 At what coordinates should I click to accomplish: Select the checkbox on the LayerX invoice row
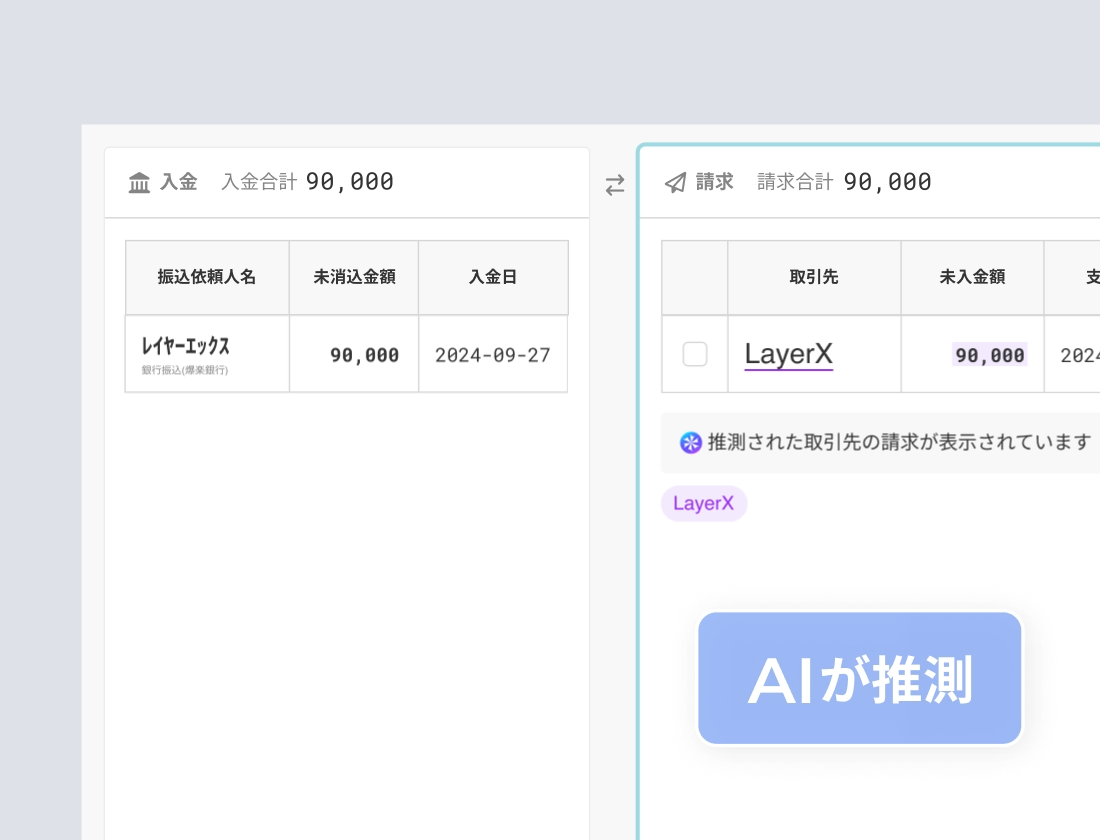pyautogui.click(x=695, y=354)
